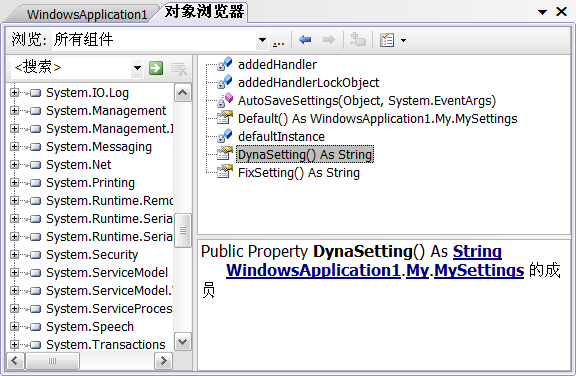The height and width of the screenshot is (376, 576).
Task: Click the Default() property icon
Action: (224, 118)
